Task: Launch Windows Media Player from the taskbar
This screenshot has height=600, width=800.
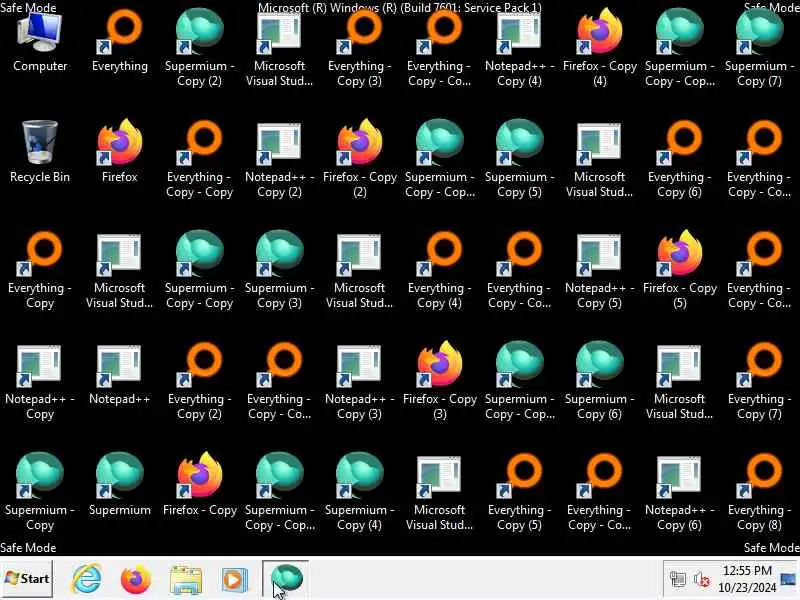Action: (235, 580)
